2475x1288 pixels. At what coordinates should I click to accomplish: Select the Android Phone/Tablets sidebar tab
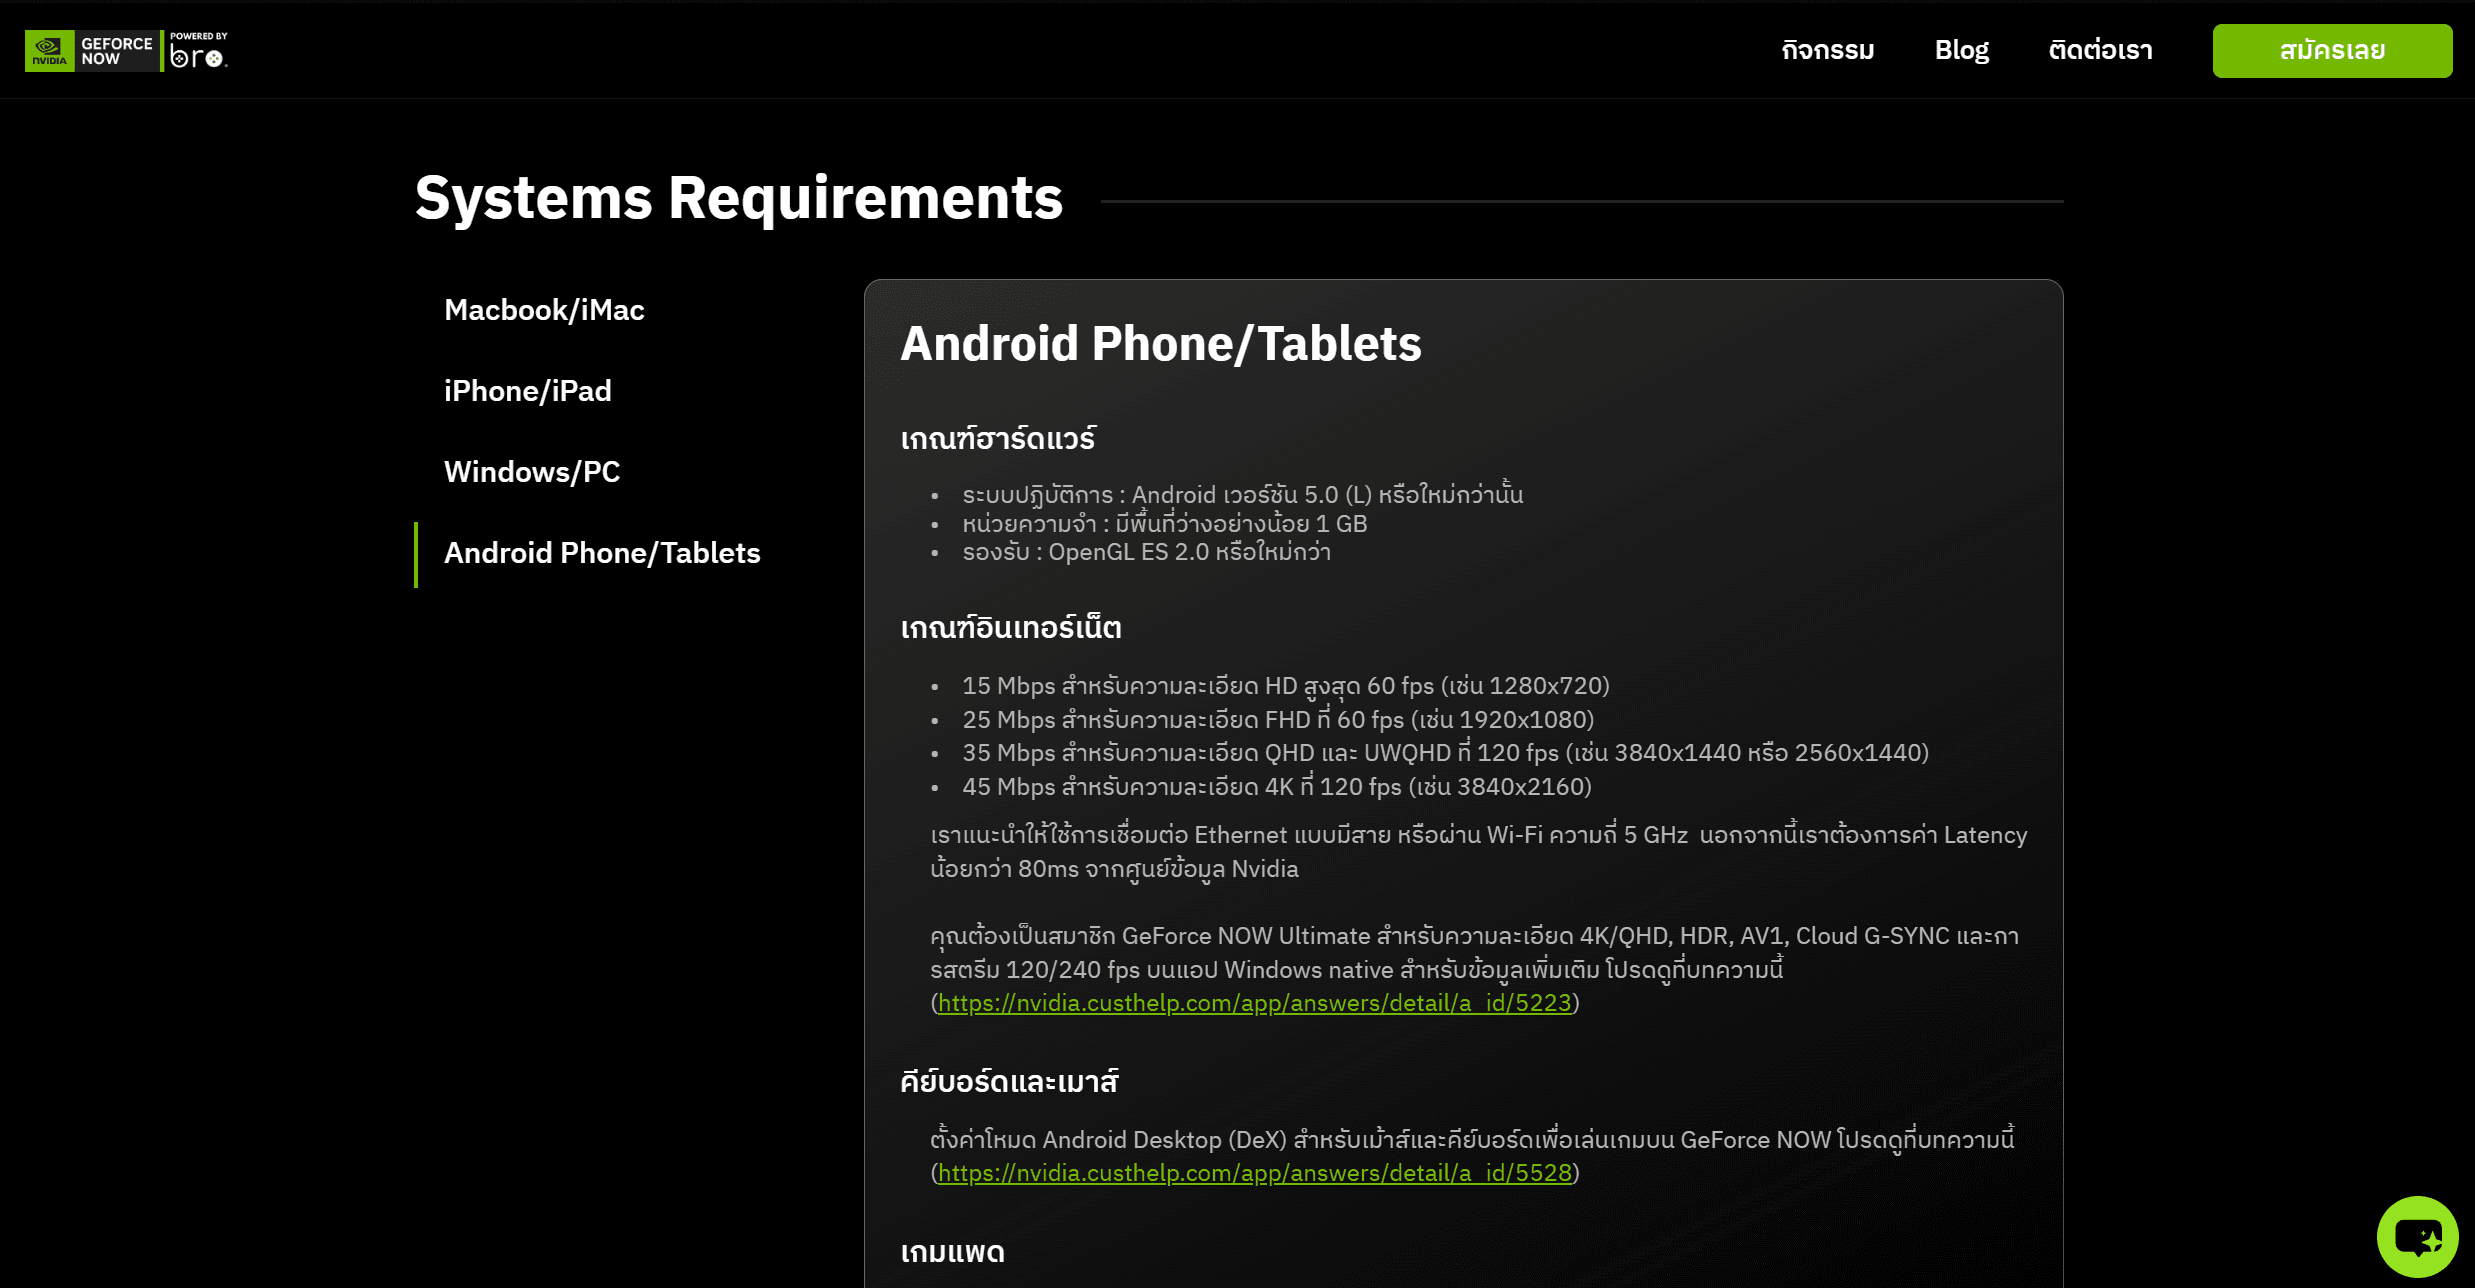pos(602,553)
